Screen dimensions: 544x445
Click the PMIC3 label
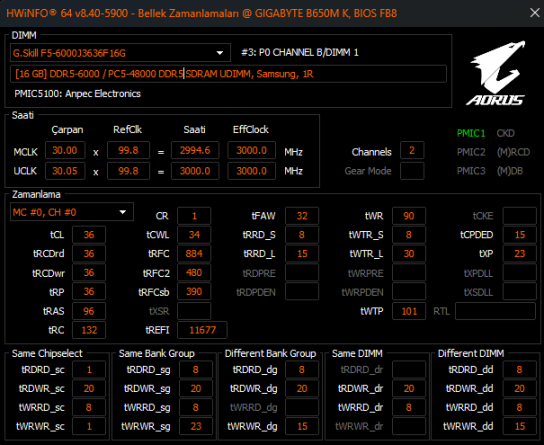coord(471,171)
